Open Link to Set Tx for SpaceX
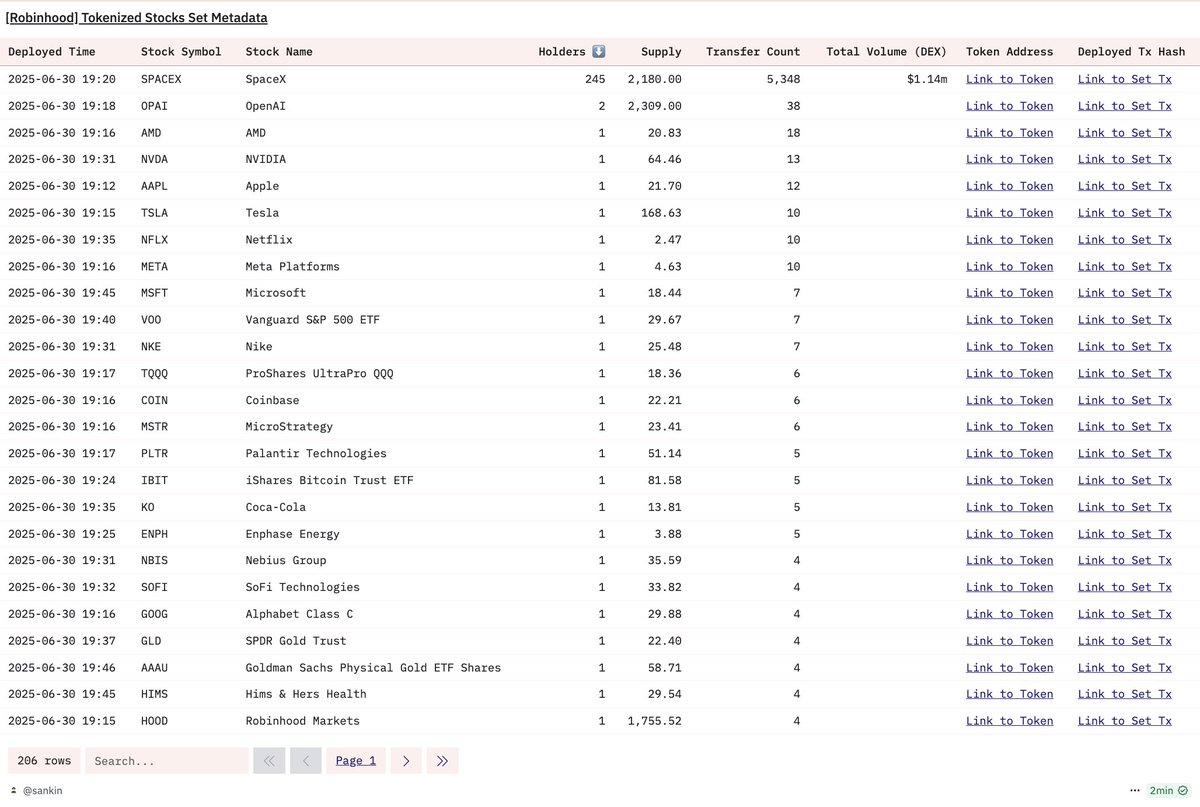The height and width of the screenshot is (807, 1200). (x=1125, y=79)
